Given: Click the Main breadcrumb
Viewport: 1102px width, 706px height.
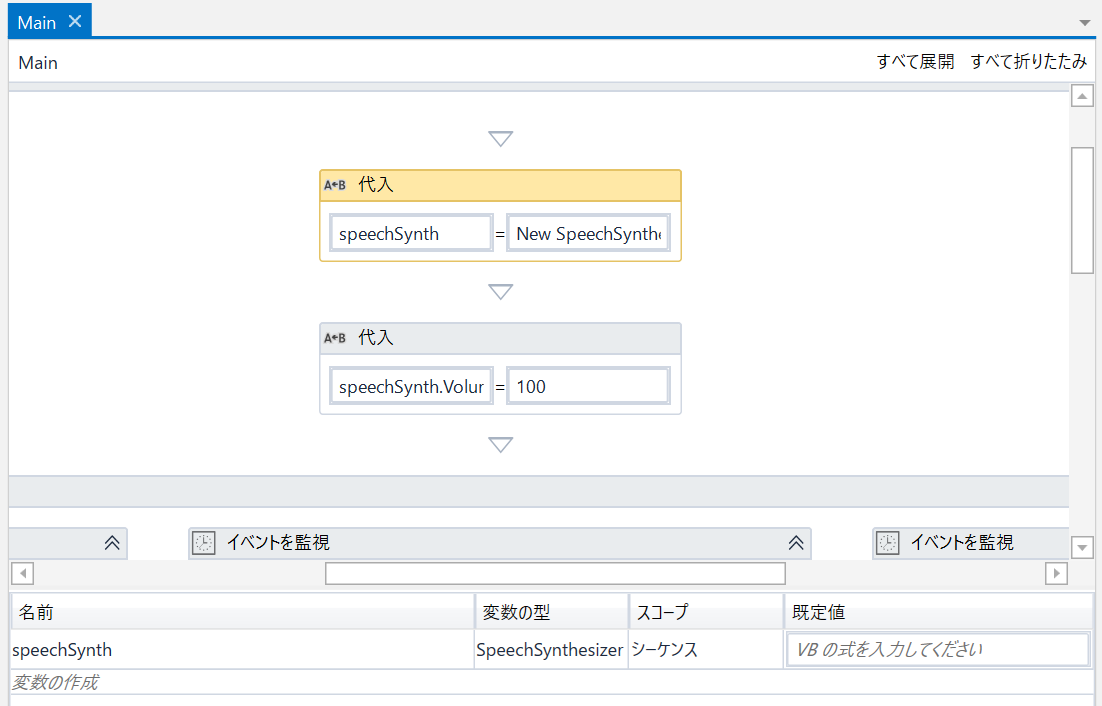Looking at the screenshot, I should [x=38, y=63].
